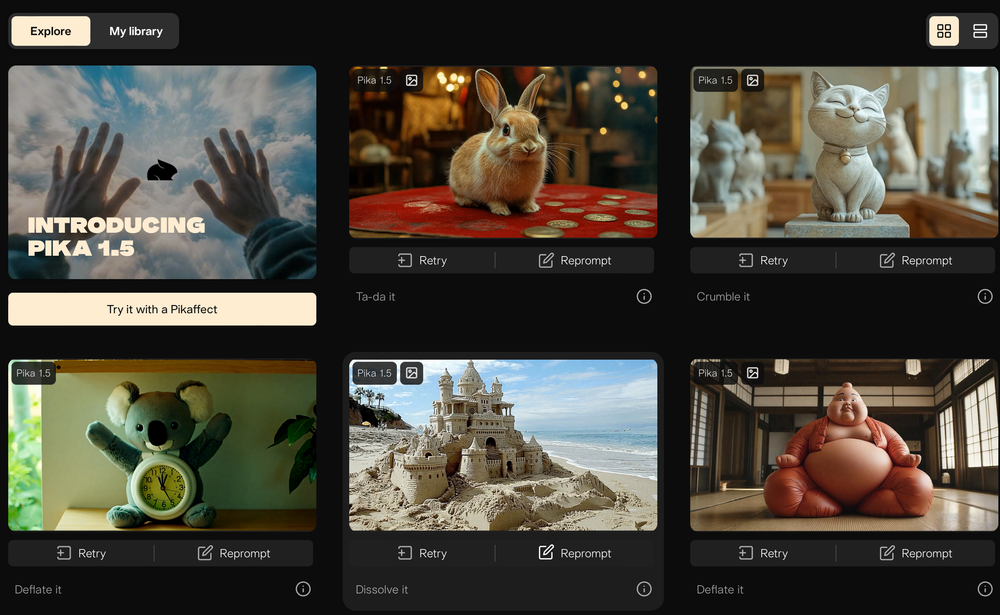This screenshot has width=1000, height=615.
Task: Retry the koala Deflate it video
Action: pos(81,553)
